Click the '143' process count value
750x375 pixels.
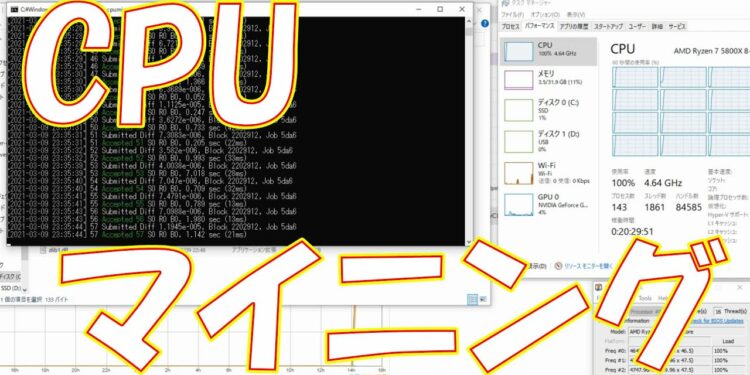point(619,207)
